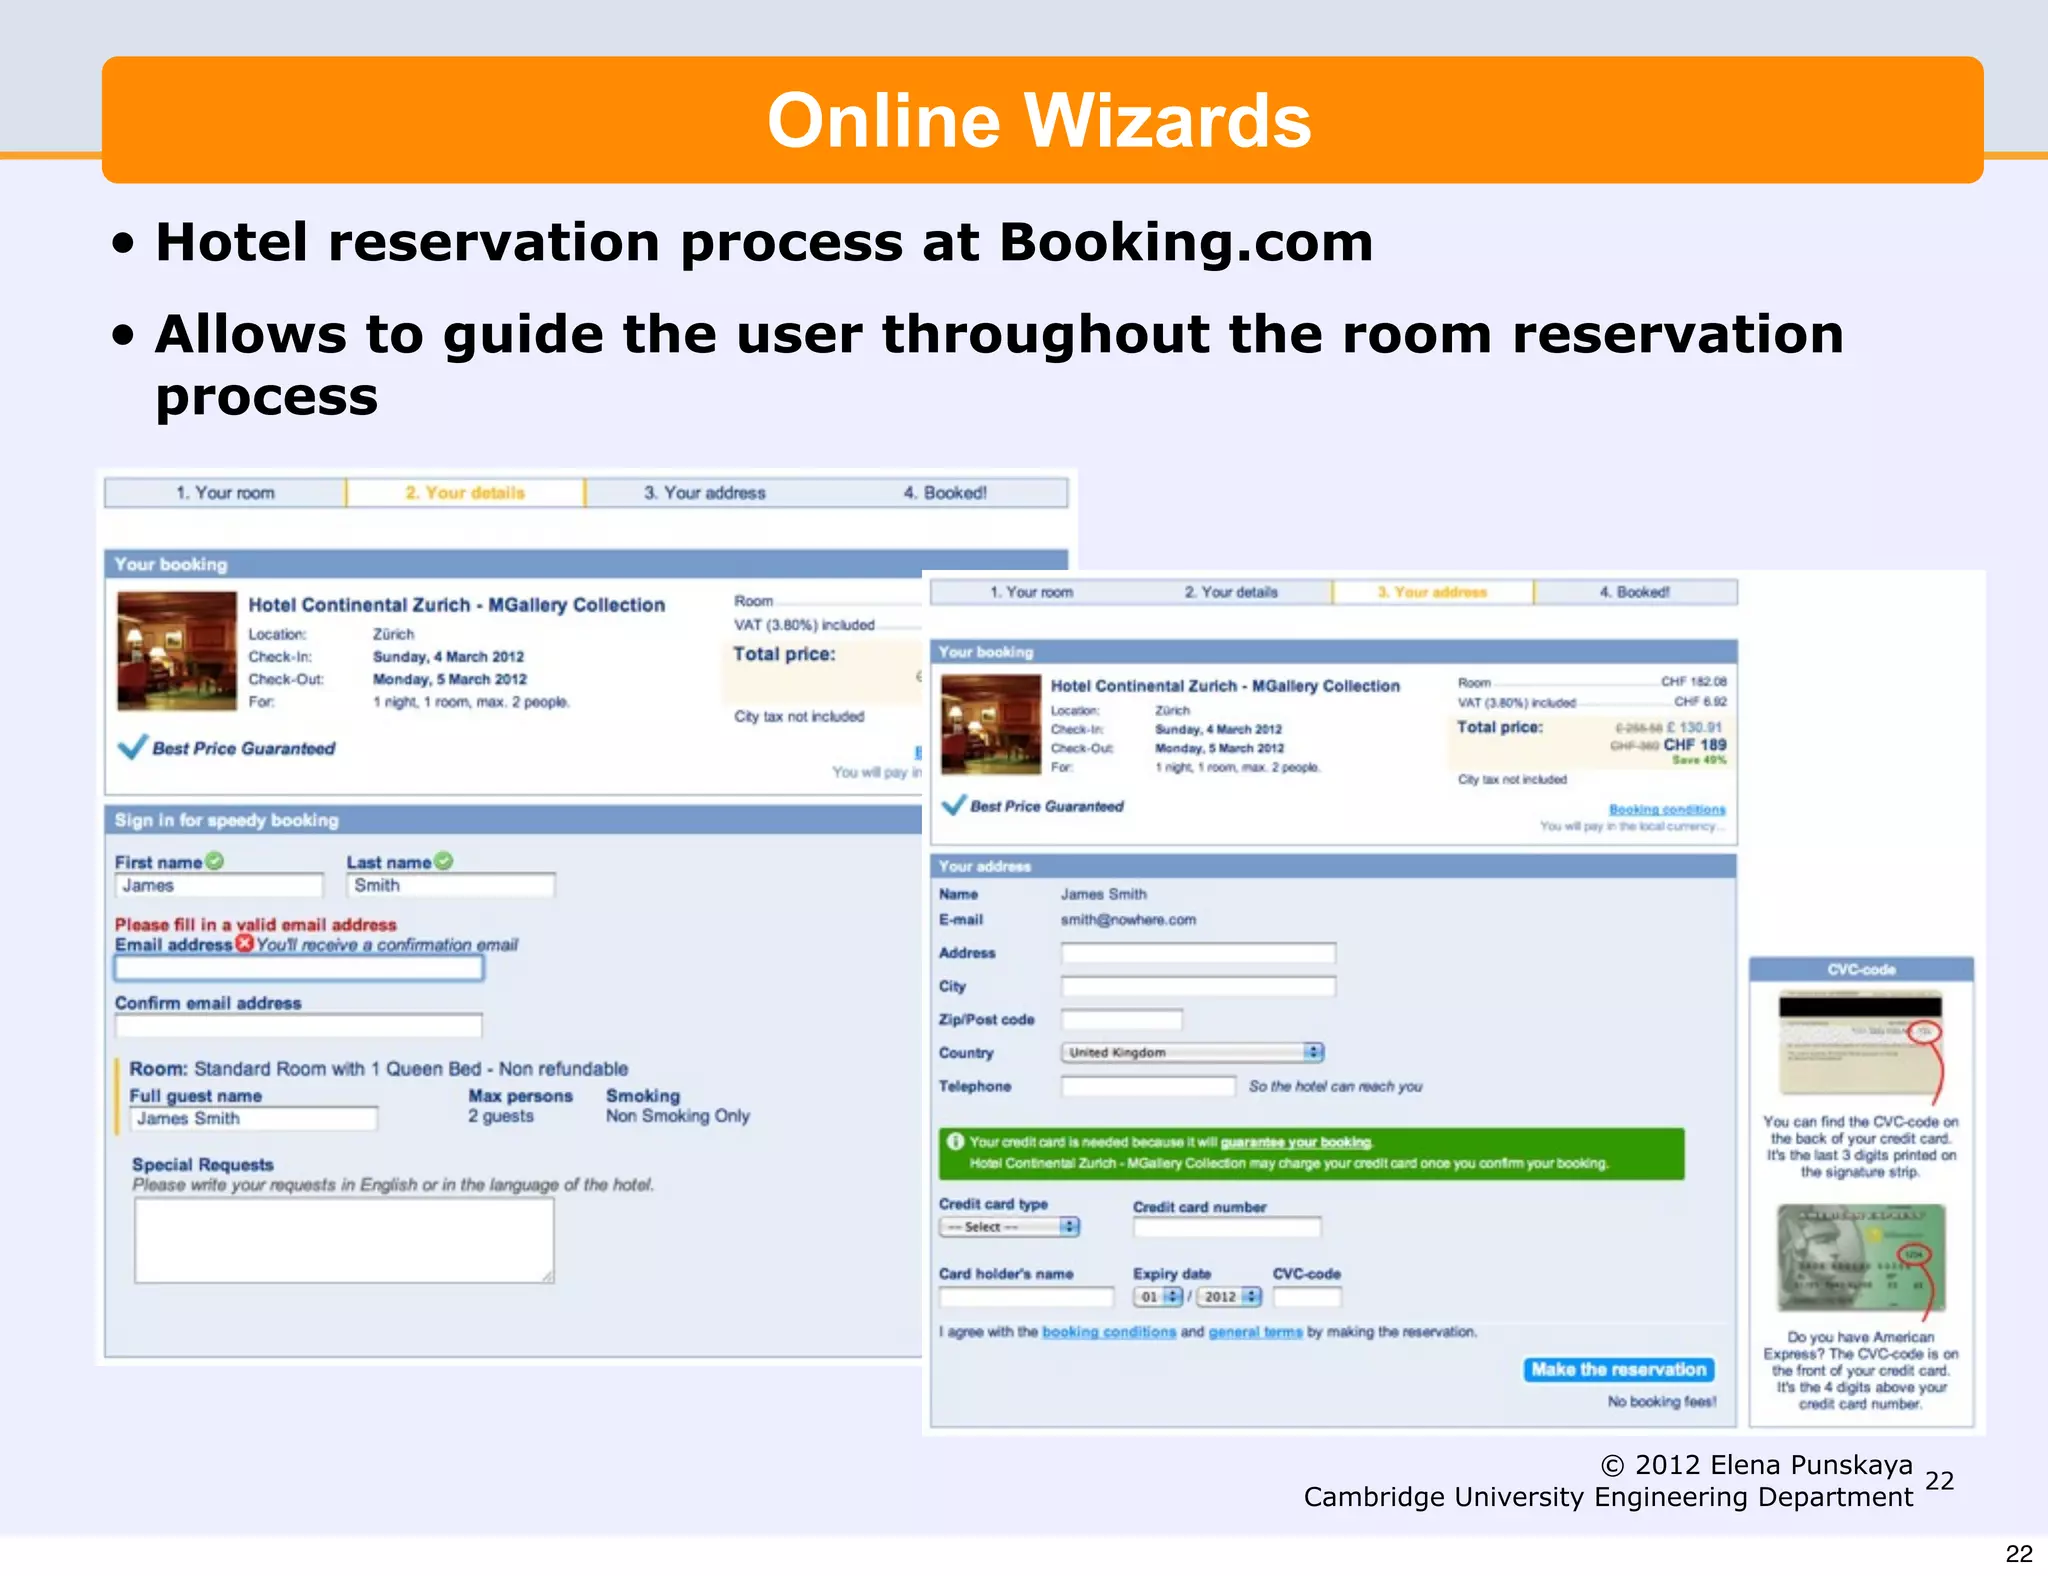The image size is (2048, 1576).
Task: Click hotel room thumbnail in right booking
Action: pos(991,724)
